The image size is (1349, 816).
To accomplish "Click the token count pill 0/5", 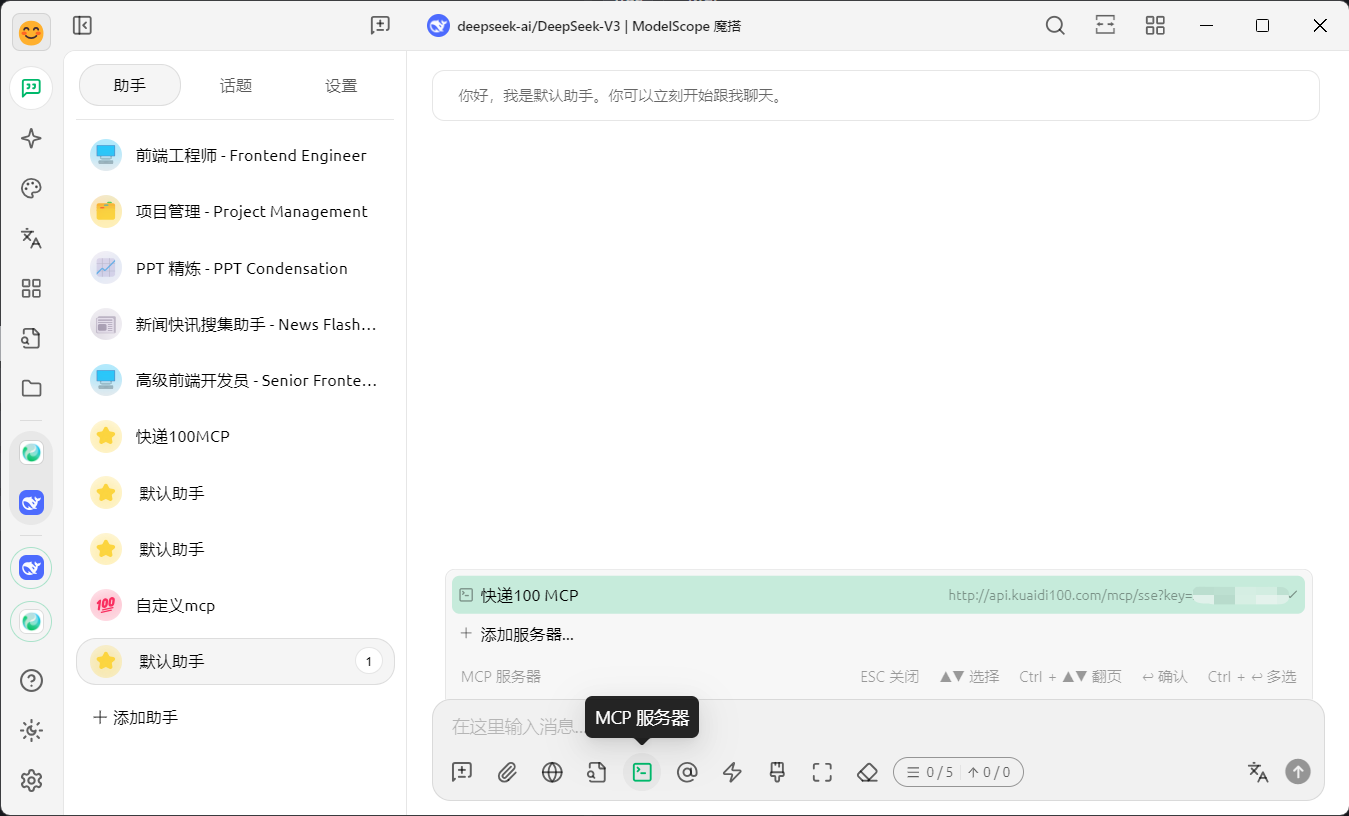I will click(x=958, y=772).
